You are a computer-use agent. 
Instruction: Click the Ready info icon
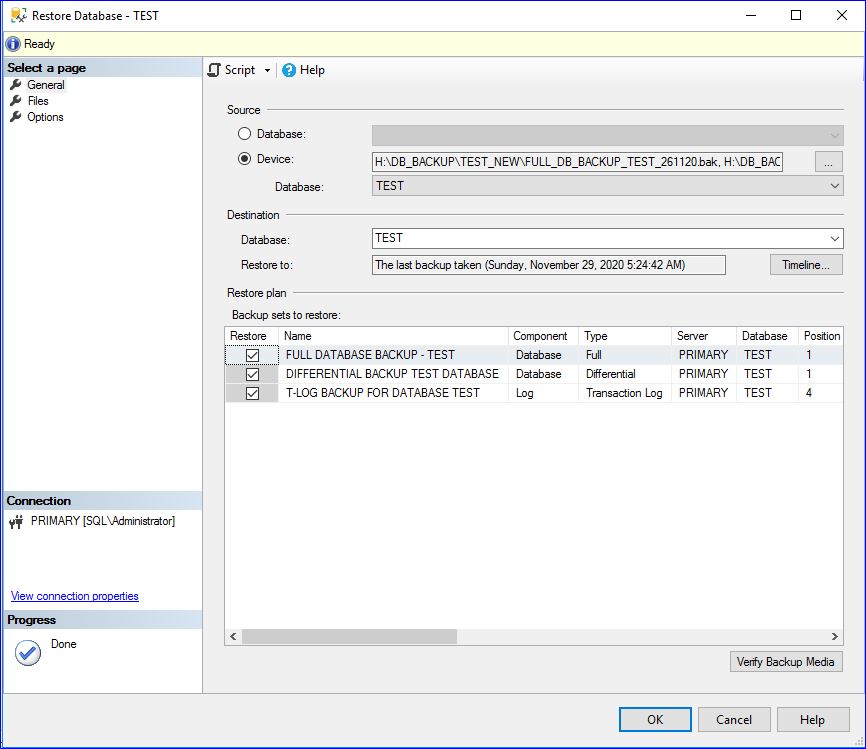coord(13,44)
